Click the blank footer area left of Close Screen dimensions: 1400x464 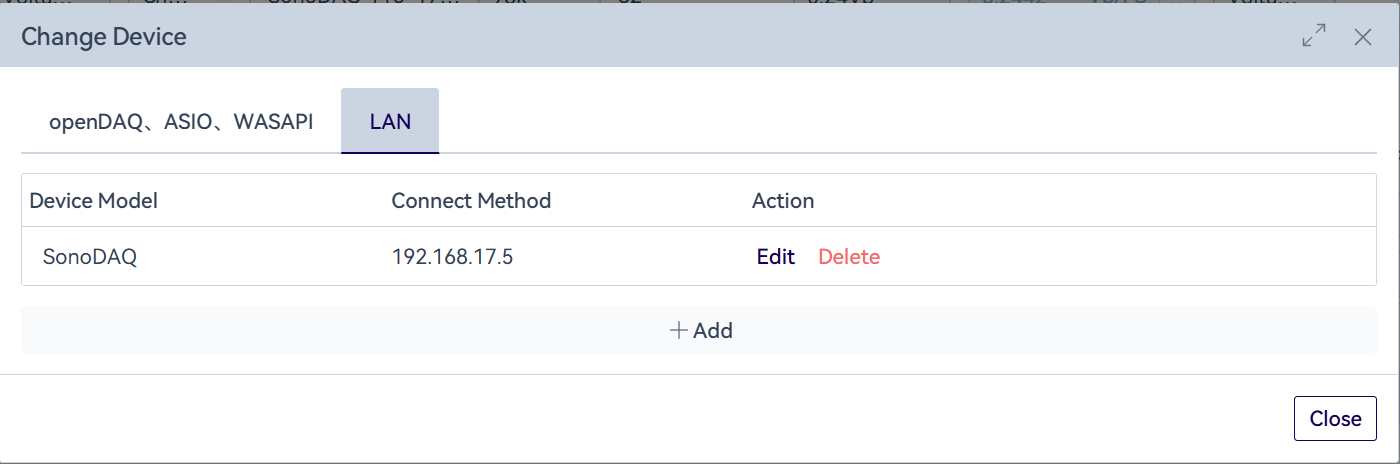(700, 418)
